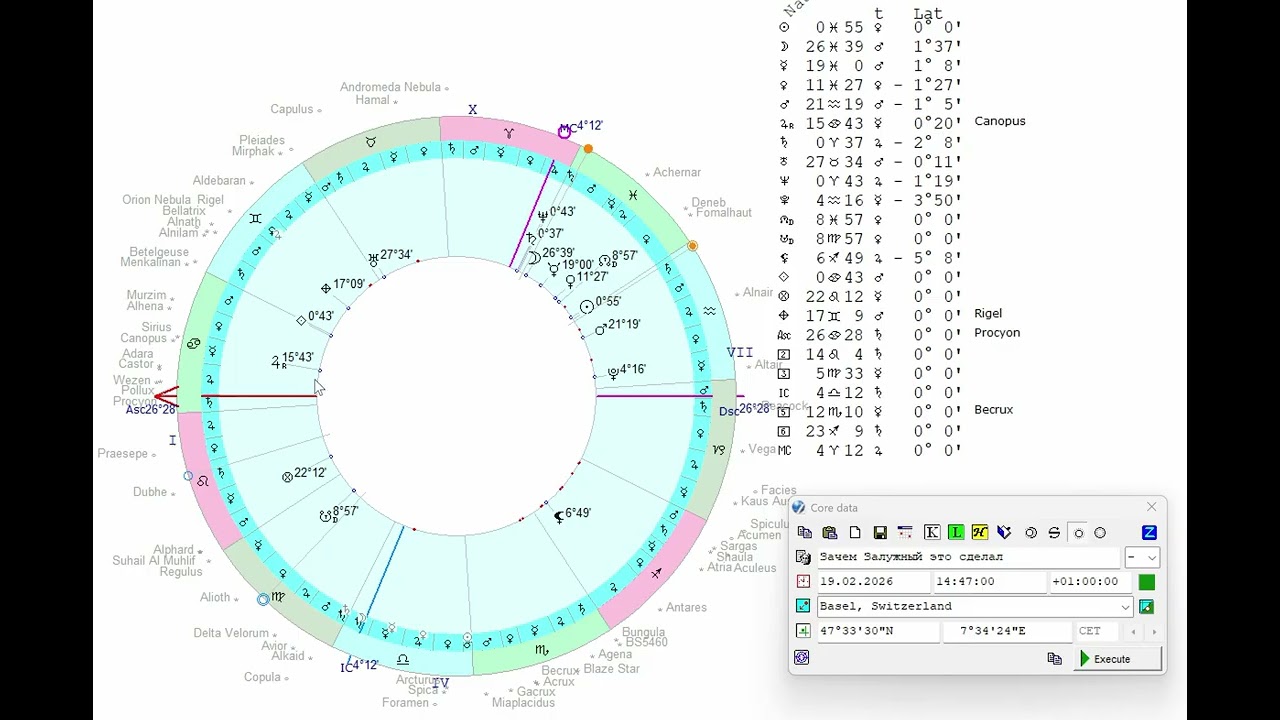
Task: Click the chart name document icon
Action: pyautogui.click(x=803, y=557)
